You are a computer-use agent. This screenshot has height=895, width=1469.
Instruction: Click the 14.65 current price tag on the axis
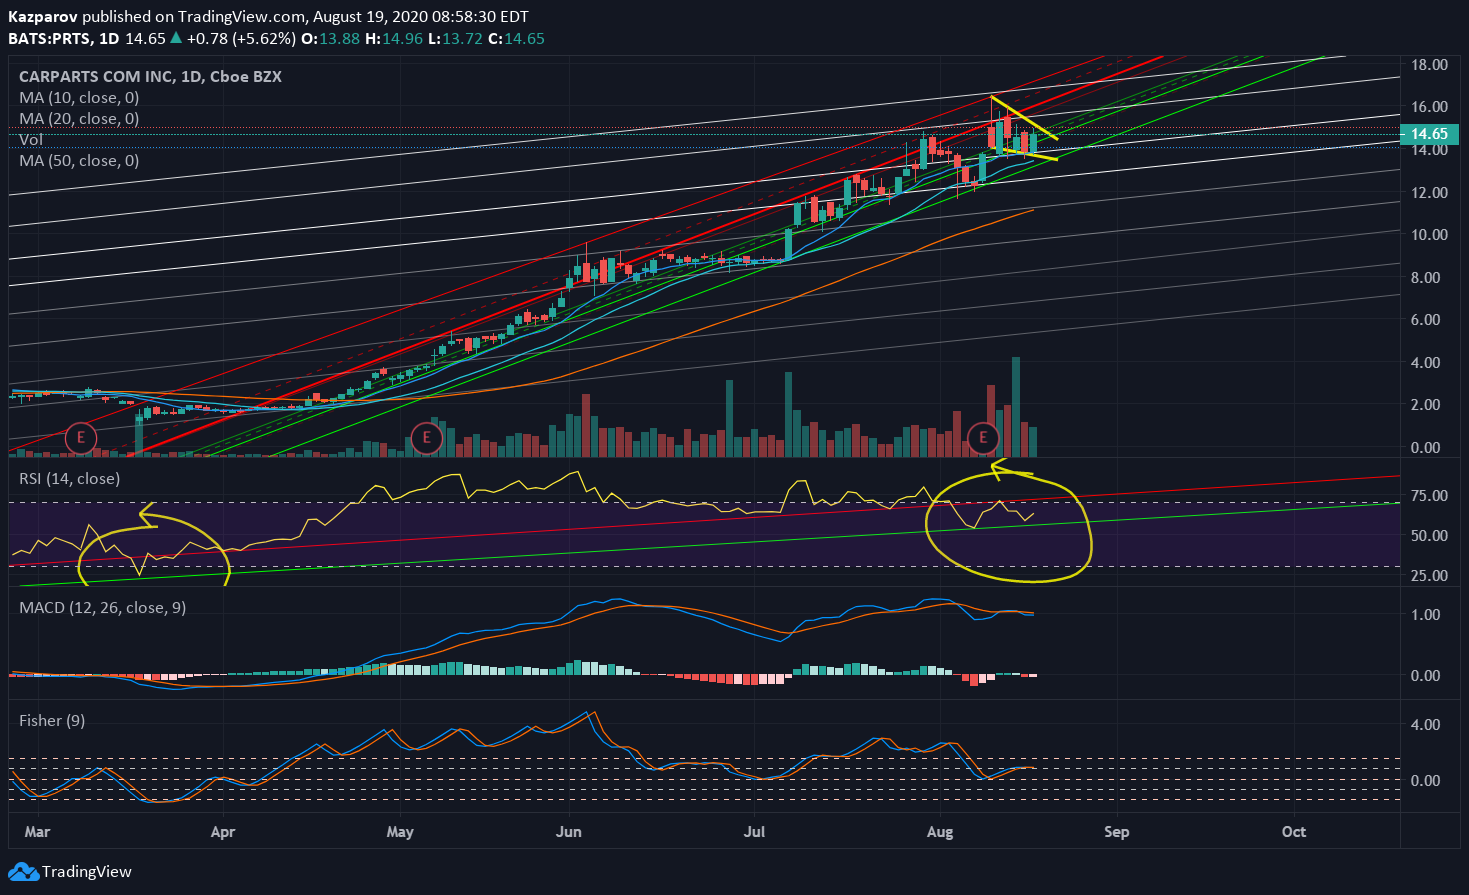pos(1428,134)
